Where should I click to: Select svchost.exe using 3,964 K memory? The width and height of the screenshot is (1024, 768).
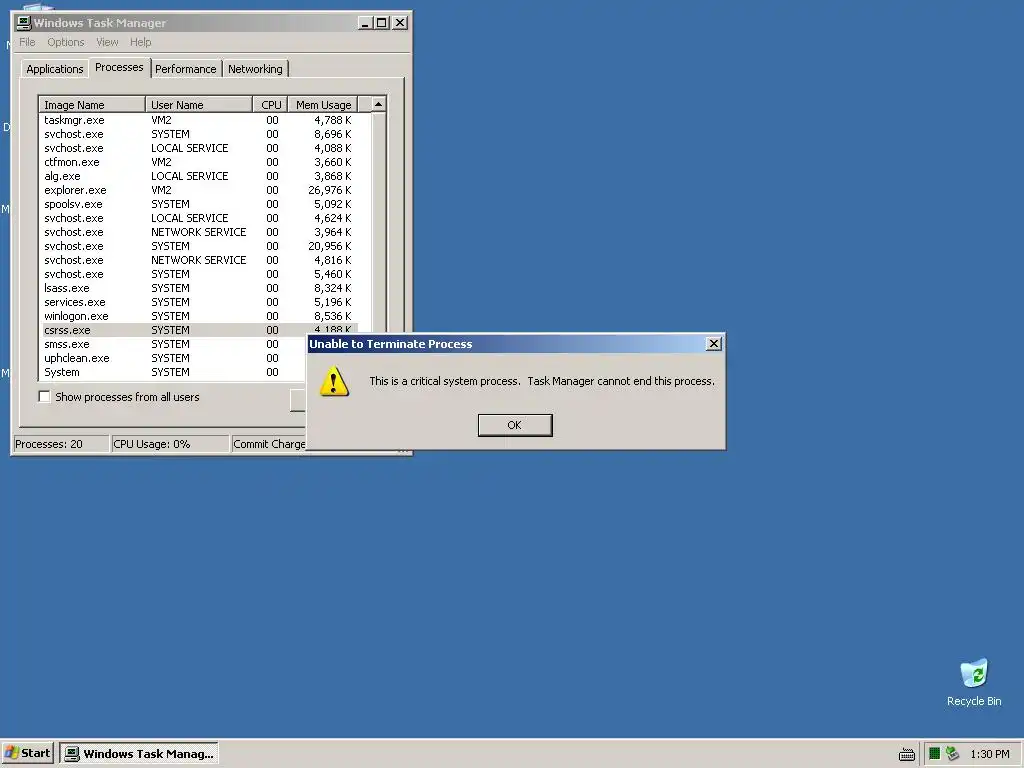[x=198, y=232]
